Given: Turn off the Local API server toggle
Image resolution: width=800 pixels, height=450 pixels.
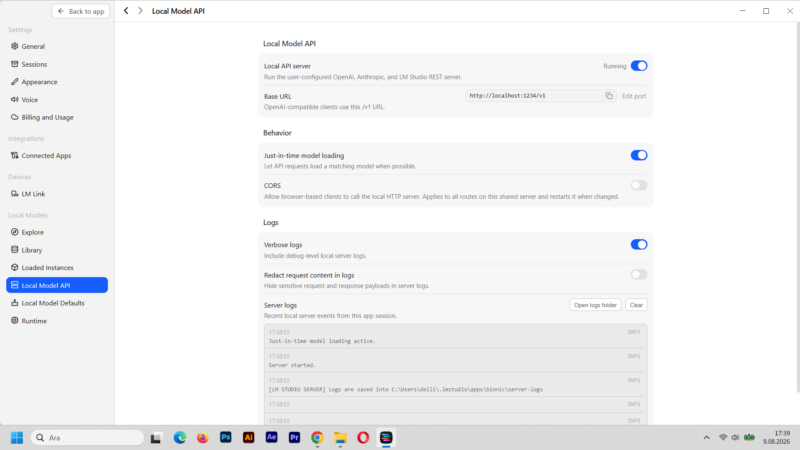Looking at the screenshot, I should pos(639,66).
